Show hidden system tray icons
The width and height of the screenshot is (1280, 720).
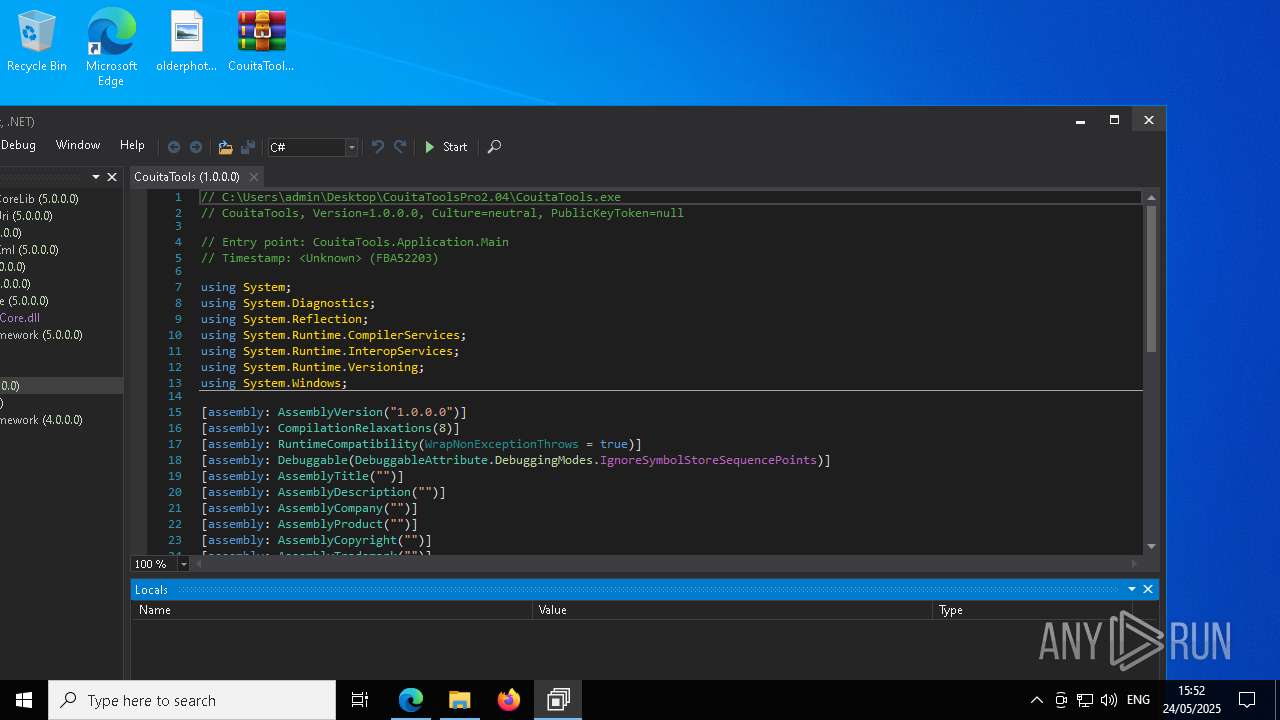coord(1037,700)
